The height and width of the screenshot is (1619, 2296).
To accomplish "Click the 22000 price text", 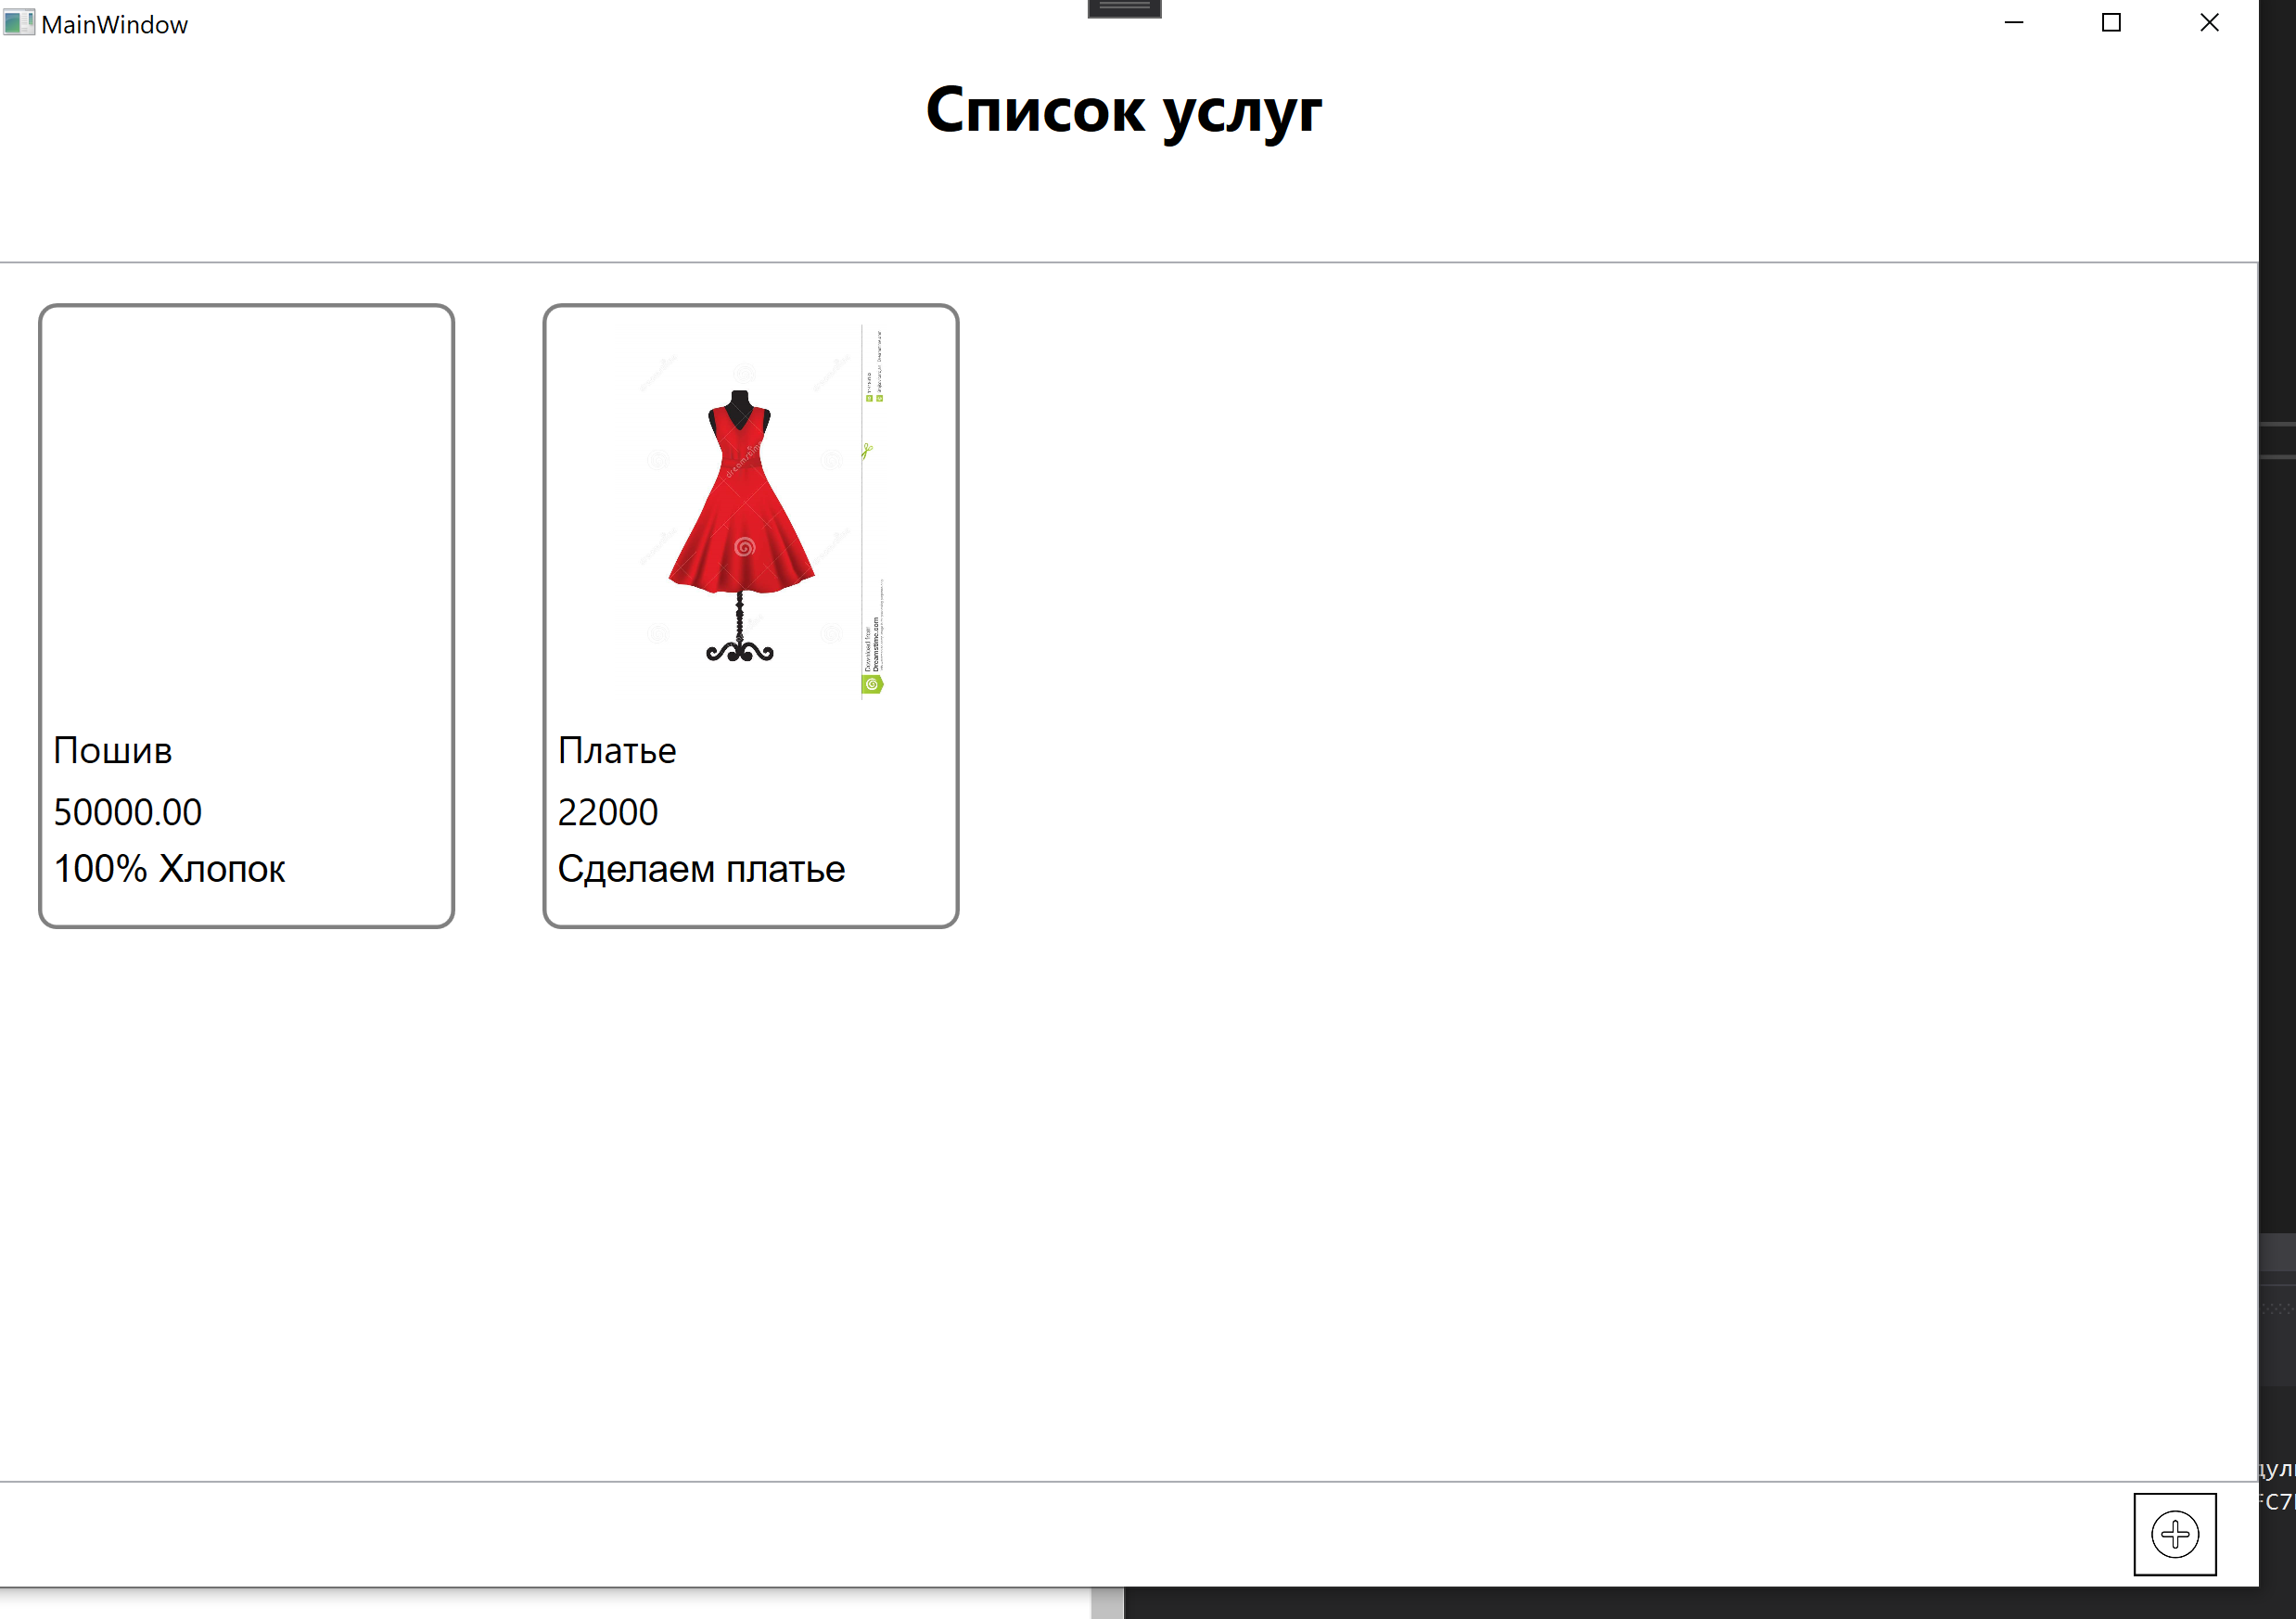I will [608, 812].
